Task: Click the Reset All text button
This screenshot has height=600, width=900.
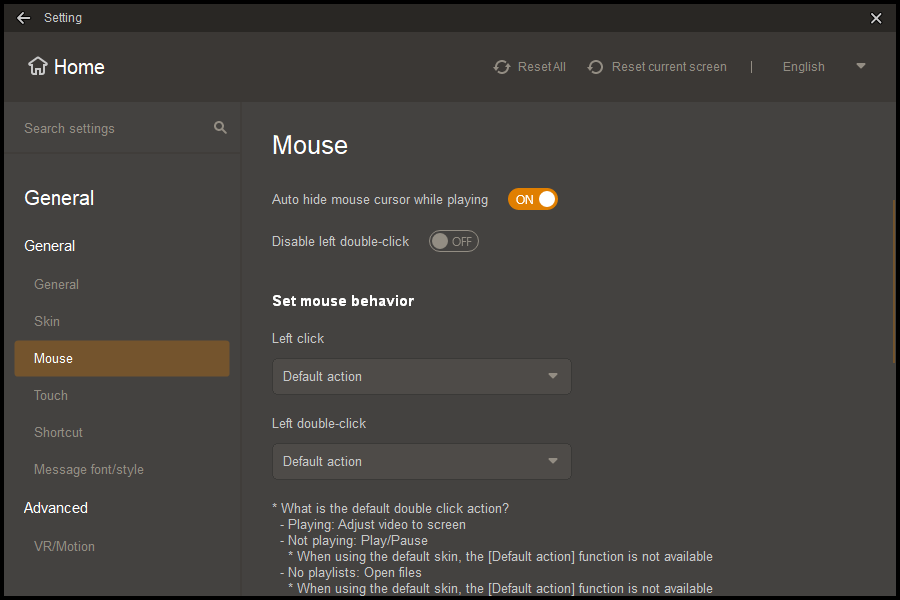Action: click(541, 67)
